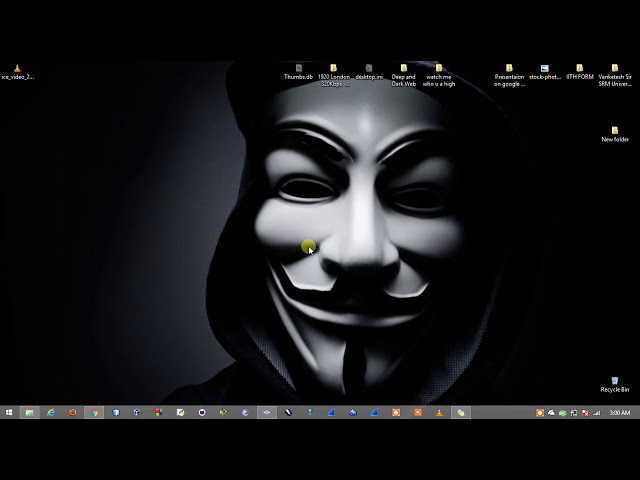Select the 1920 London folder
Viewport: 640px width, 480px height.
333,76
